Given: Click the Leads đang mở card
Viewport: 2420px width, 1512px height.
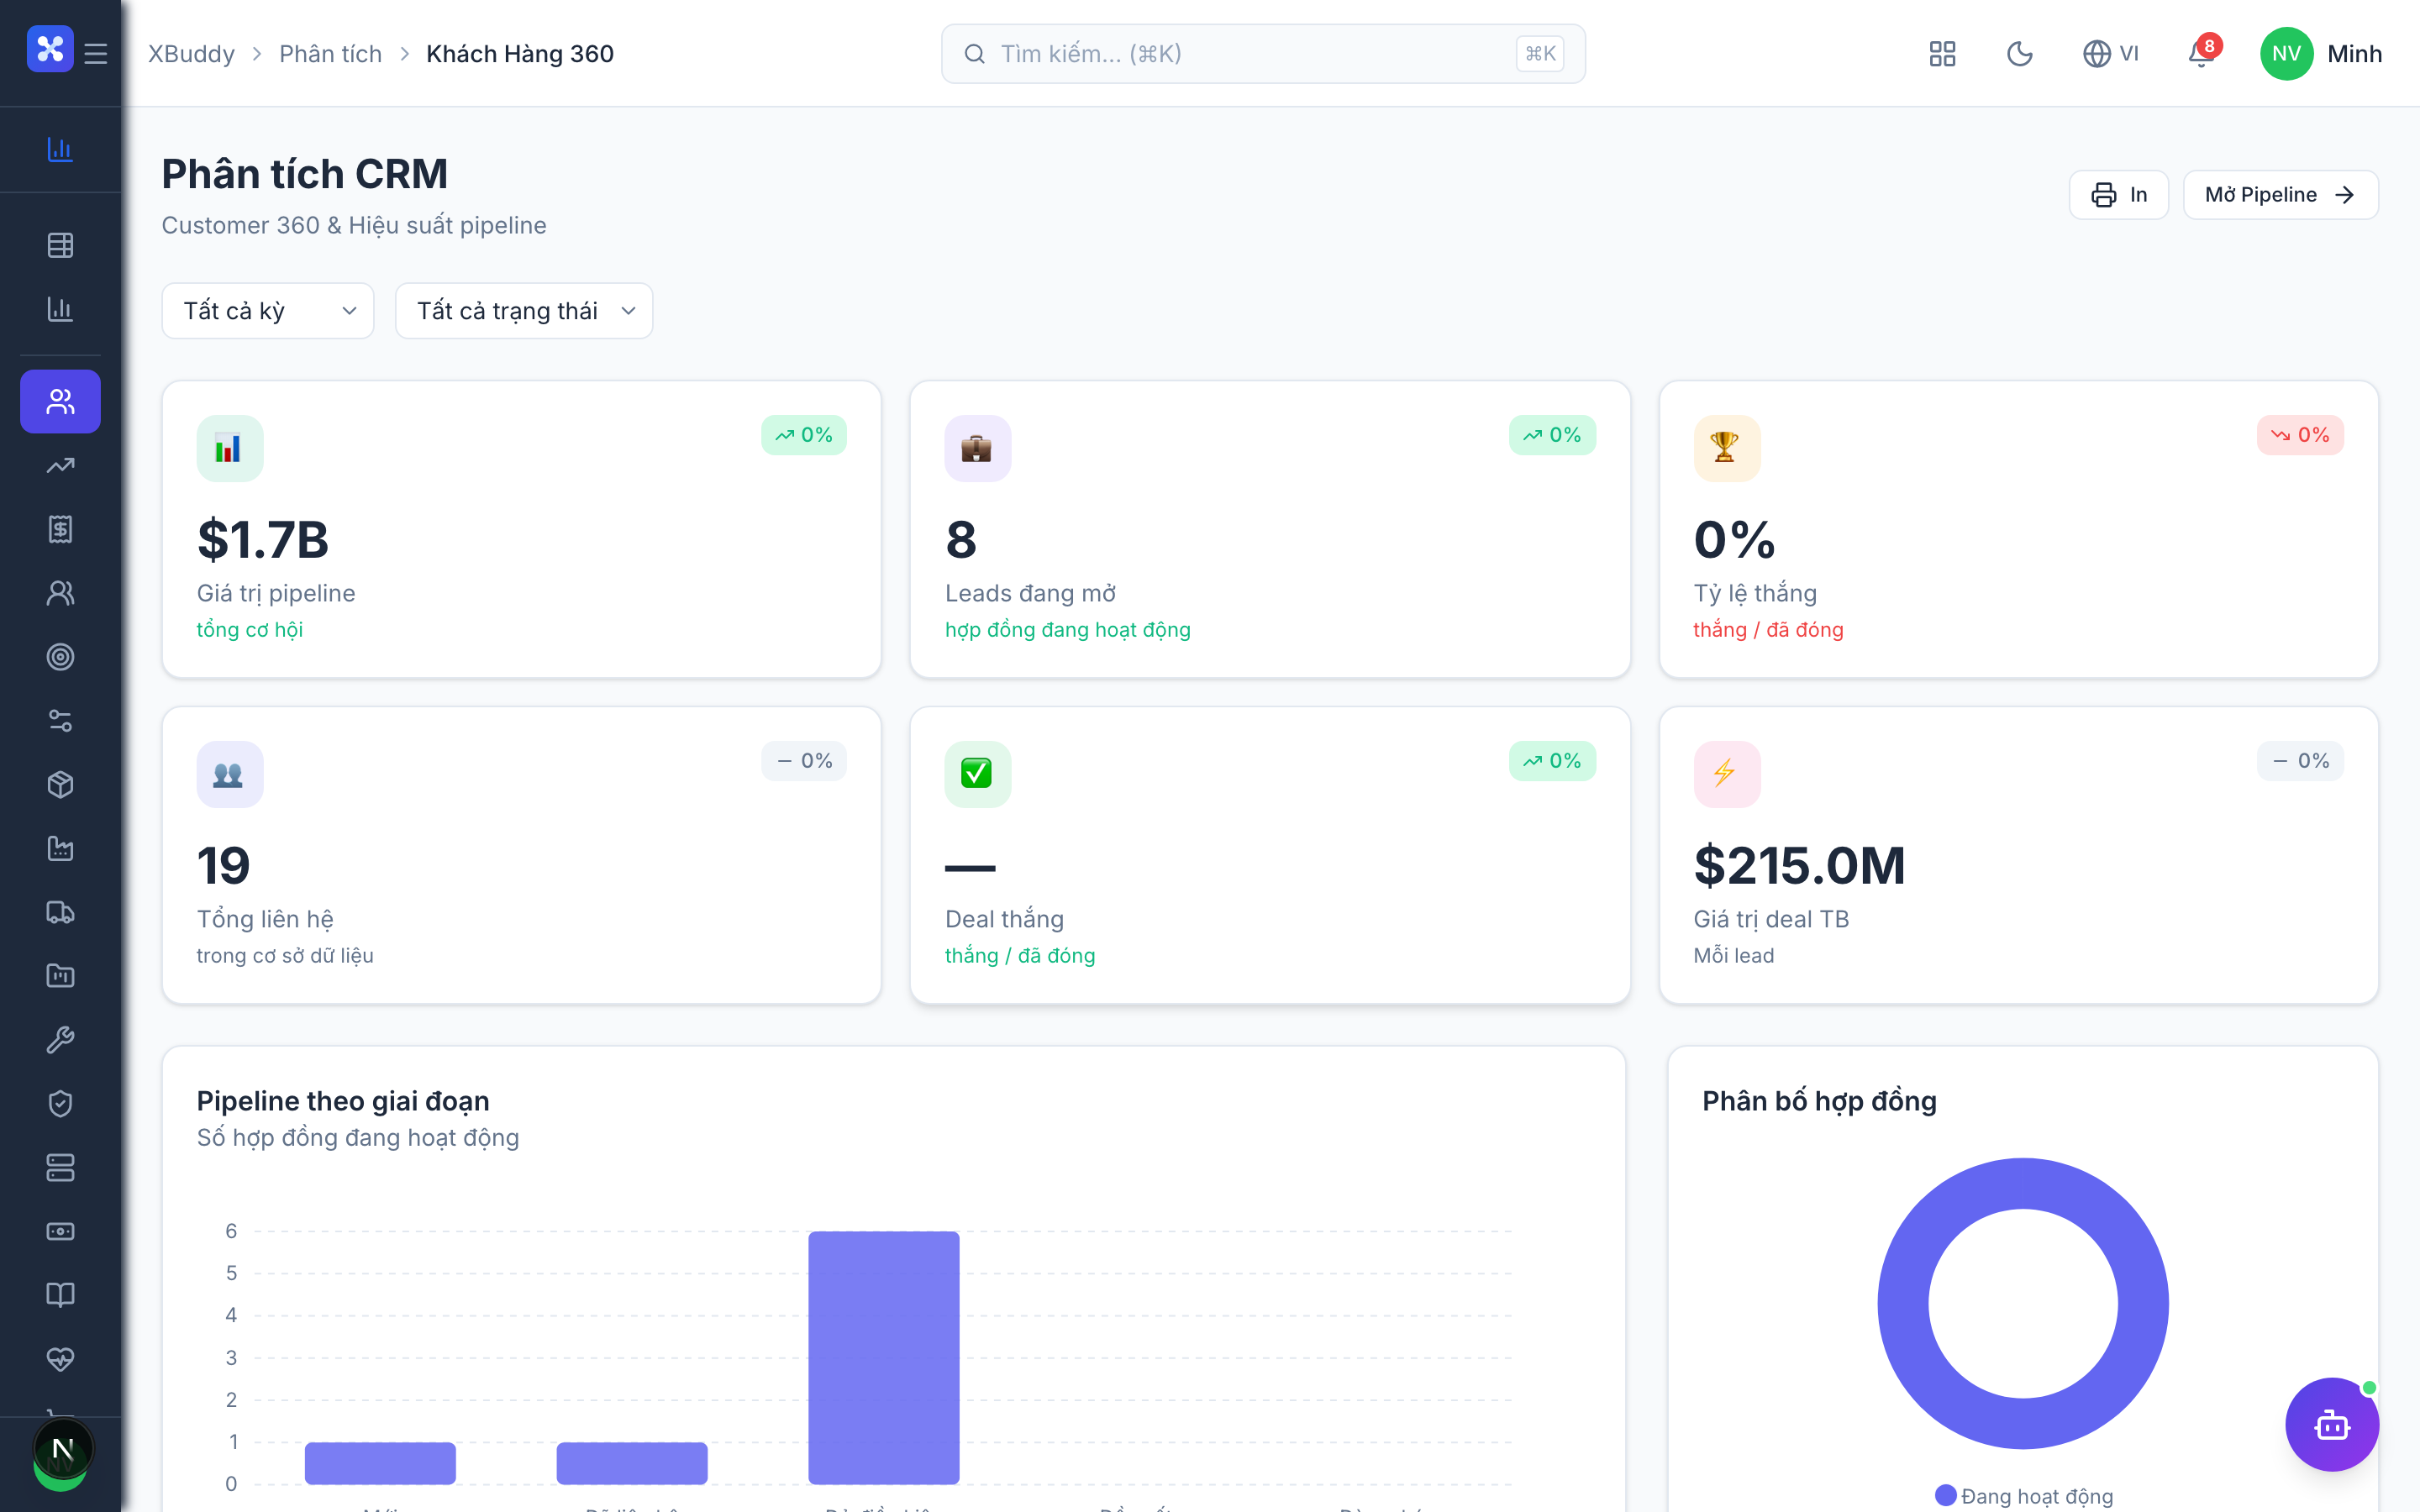Looking at the screenshot, I should coord(1270,529).
